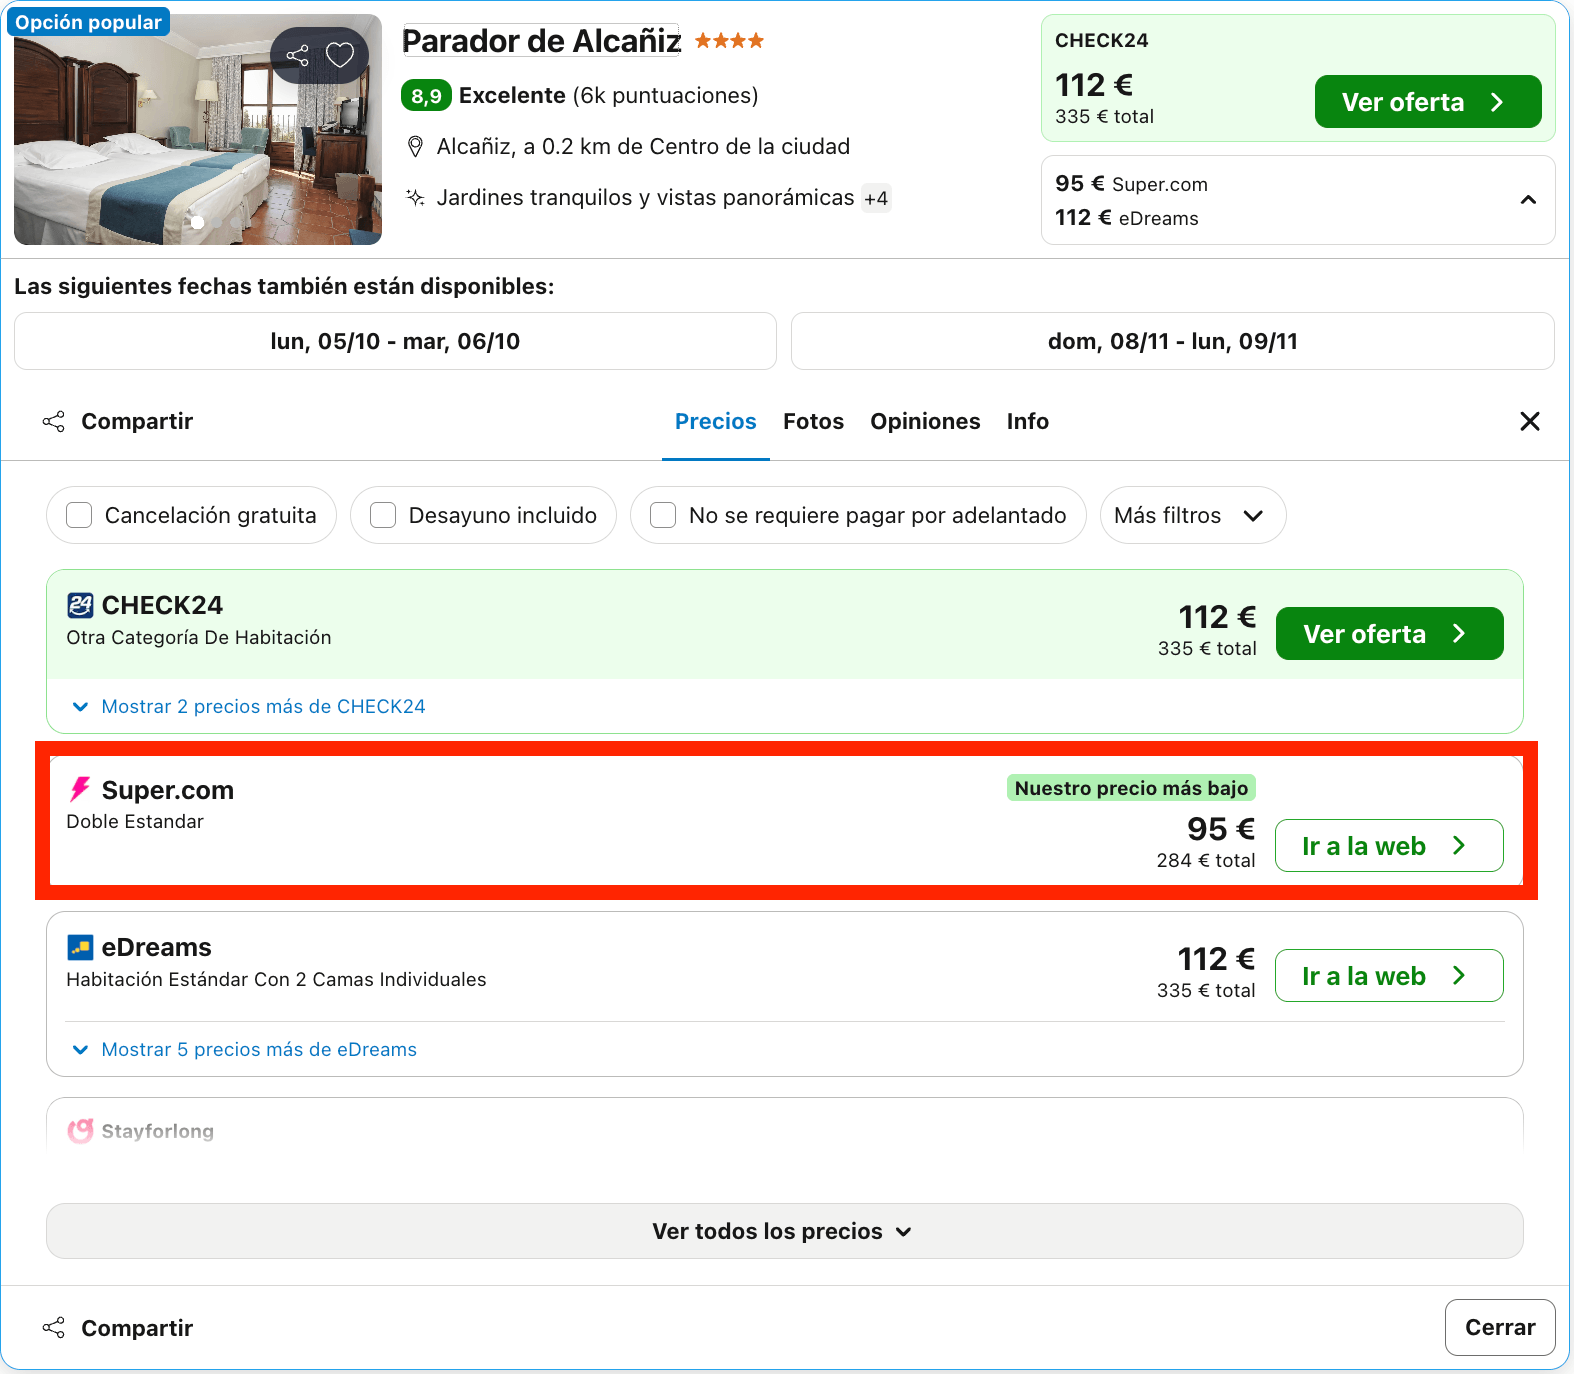
Task: Select dates dom, 08/11 - lun, 09/11
Action: [1173, 341]
